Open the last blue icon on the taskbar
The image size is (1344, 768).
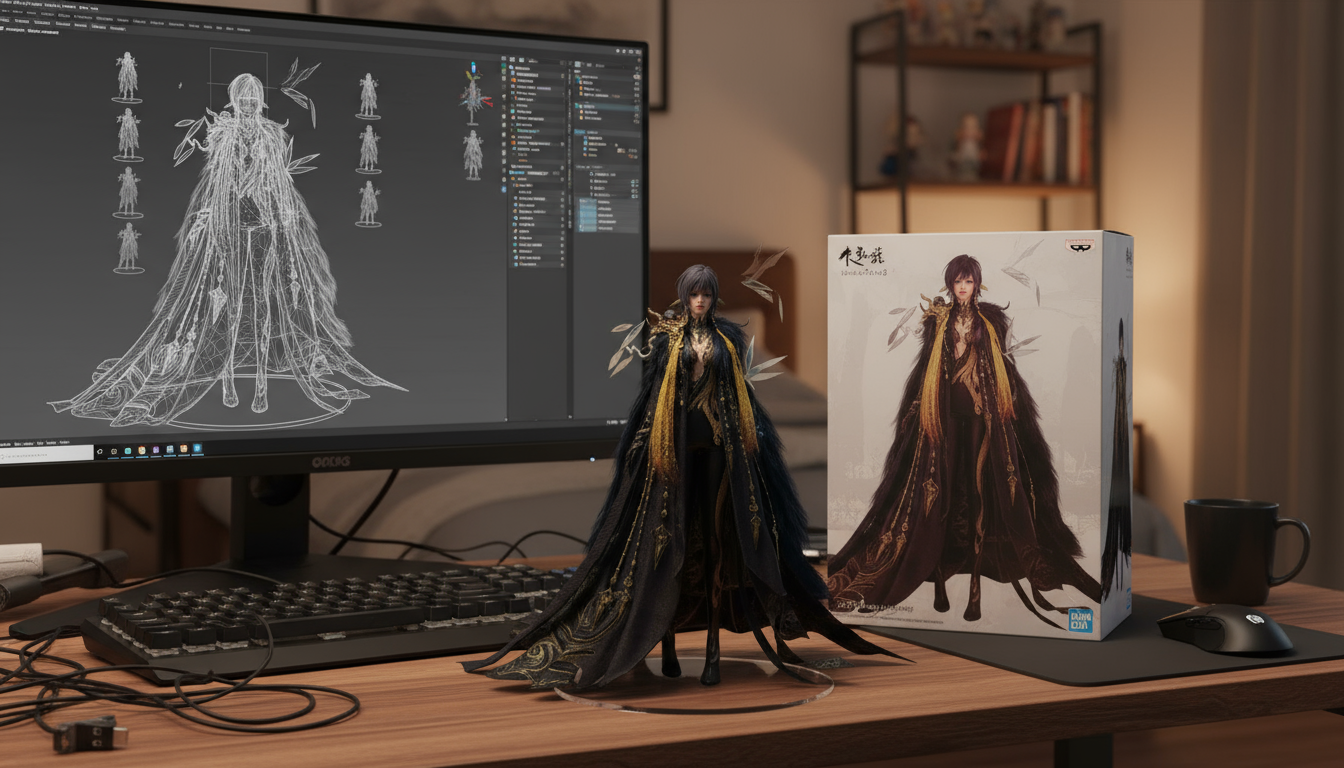[198, 449]
